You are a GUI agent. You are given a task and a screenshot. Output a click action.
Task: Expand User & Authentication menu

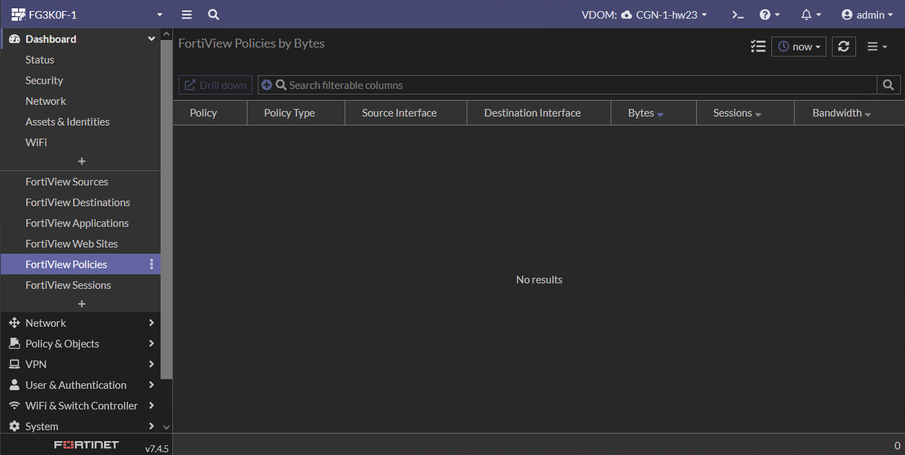tap(81, 385)
